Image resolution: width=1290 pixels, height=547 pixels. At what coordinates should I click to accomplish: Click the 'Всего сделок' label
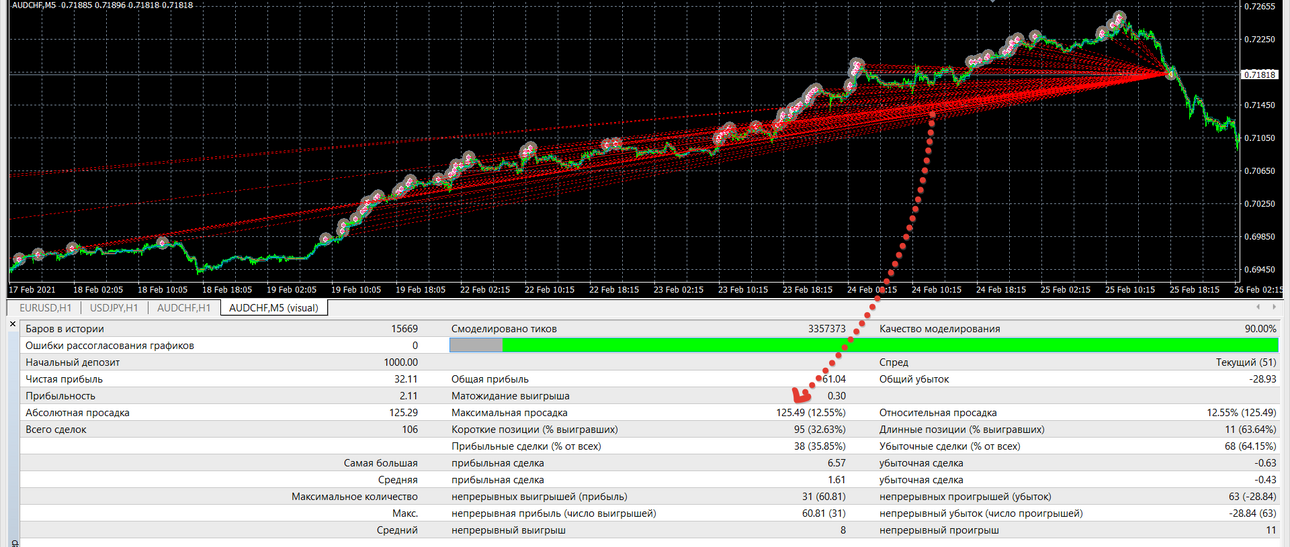coord(56,430)
